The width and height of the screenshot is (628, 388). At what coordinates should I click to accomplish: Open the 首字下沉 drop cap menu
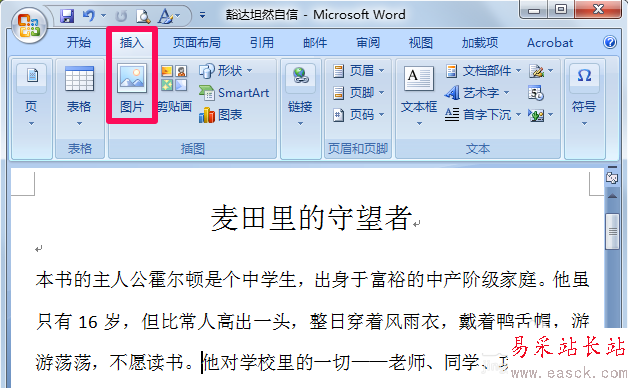(x=483, y=115)
